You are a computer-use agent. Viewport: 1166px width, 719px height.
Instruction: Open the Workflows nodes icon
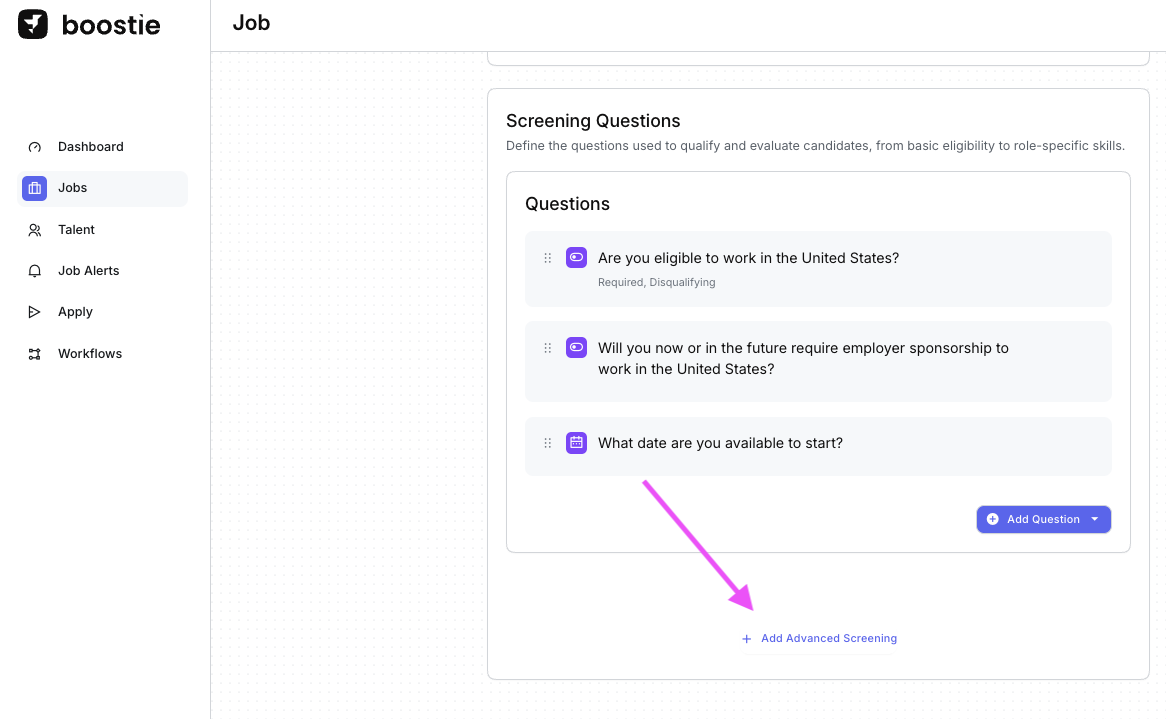tap(35, 354)
